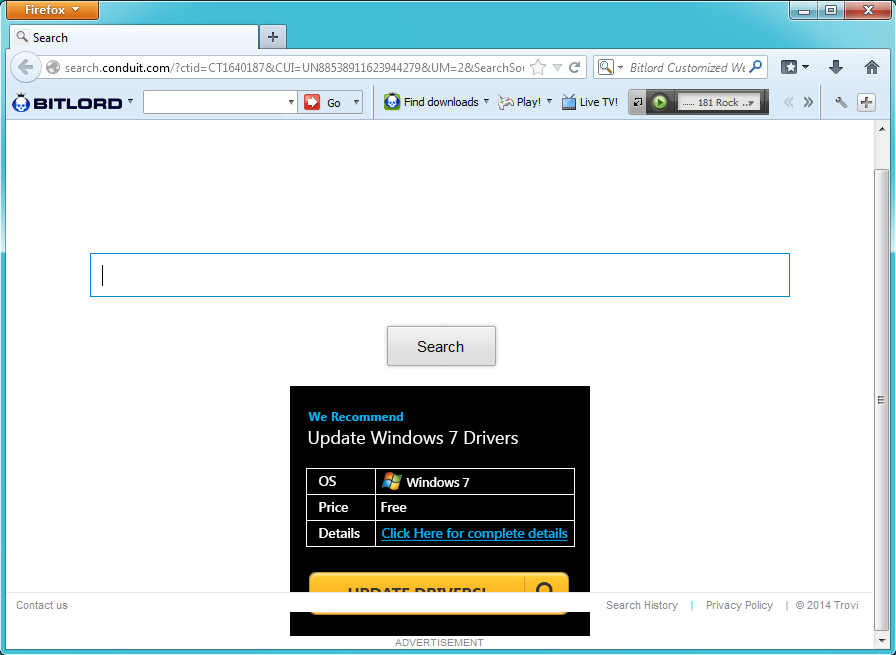The image size is (896, 655).
Task: Click the magnifier in the browser search box
Action: pyautogui.click(x=755, y=67)
